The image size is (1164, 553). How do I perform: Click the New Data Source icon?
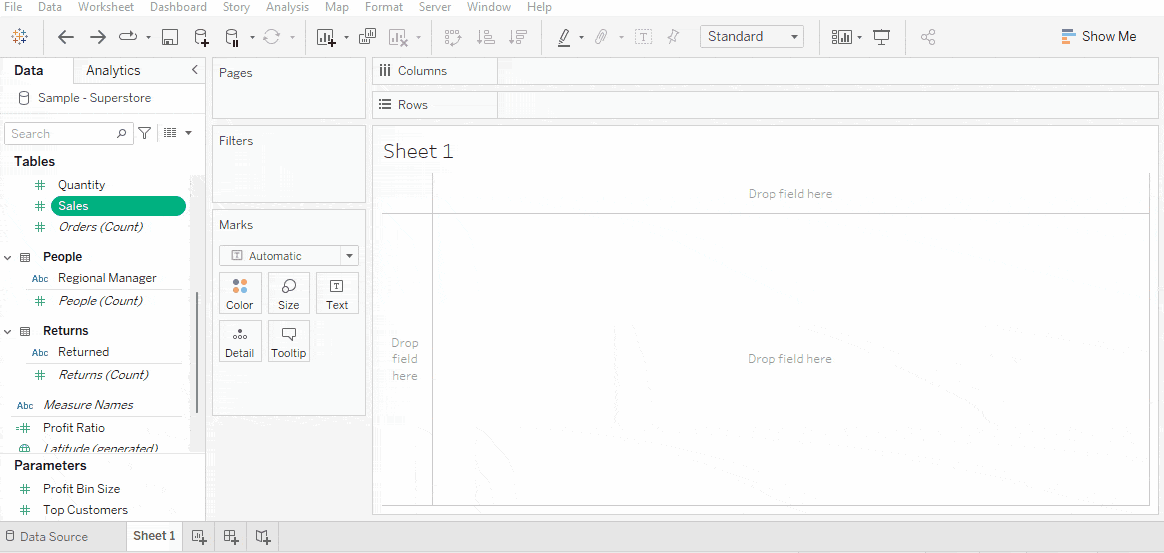pyautogui.click(x=201, y=37)
